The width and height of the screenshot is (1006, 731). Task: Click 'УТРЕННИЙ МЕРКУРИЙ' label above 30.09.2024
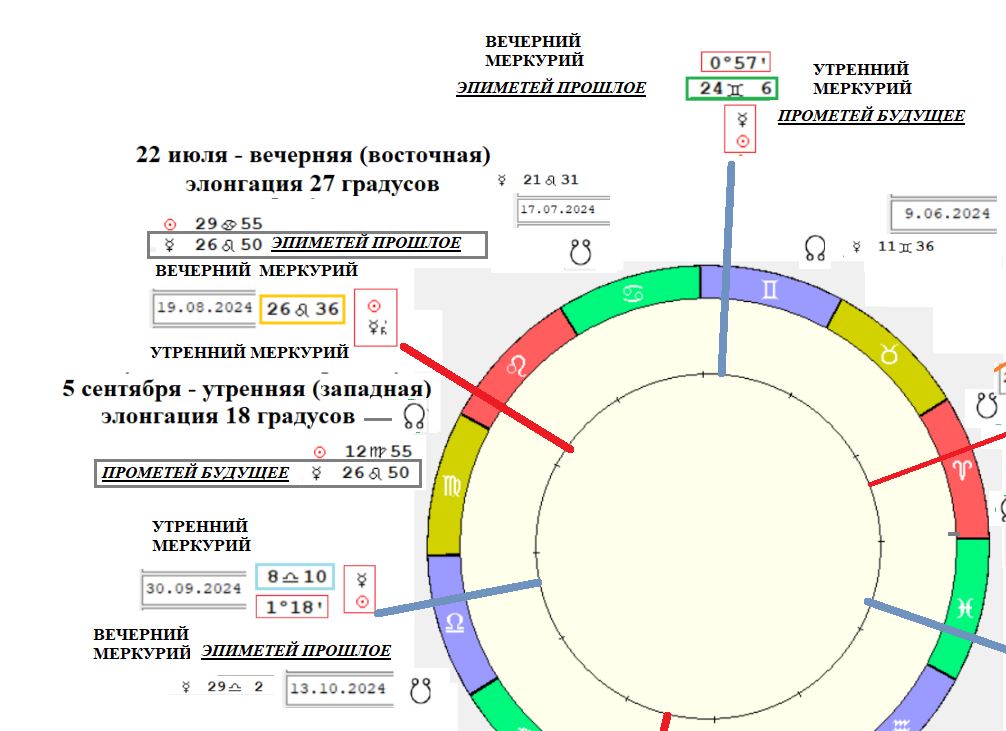(x=201, y=536)
